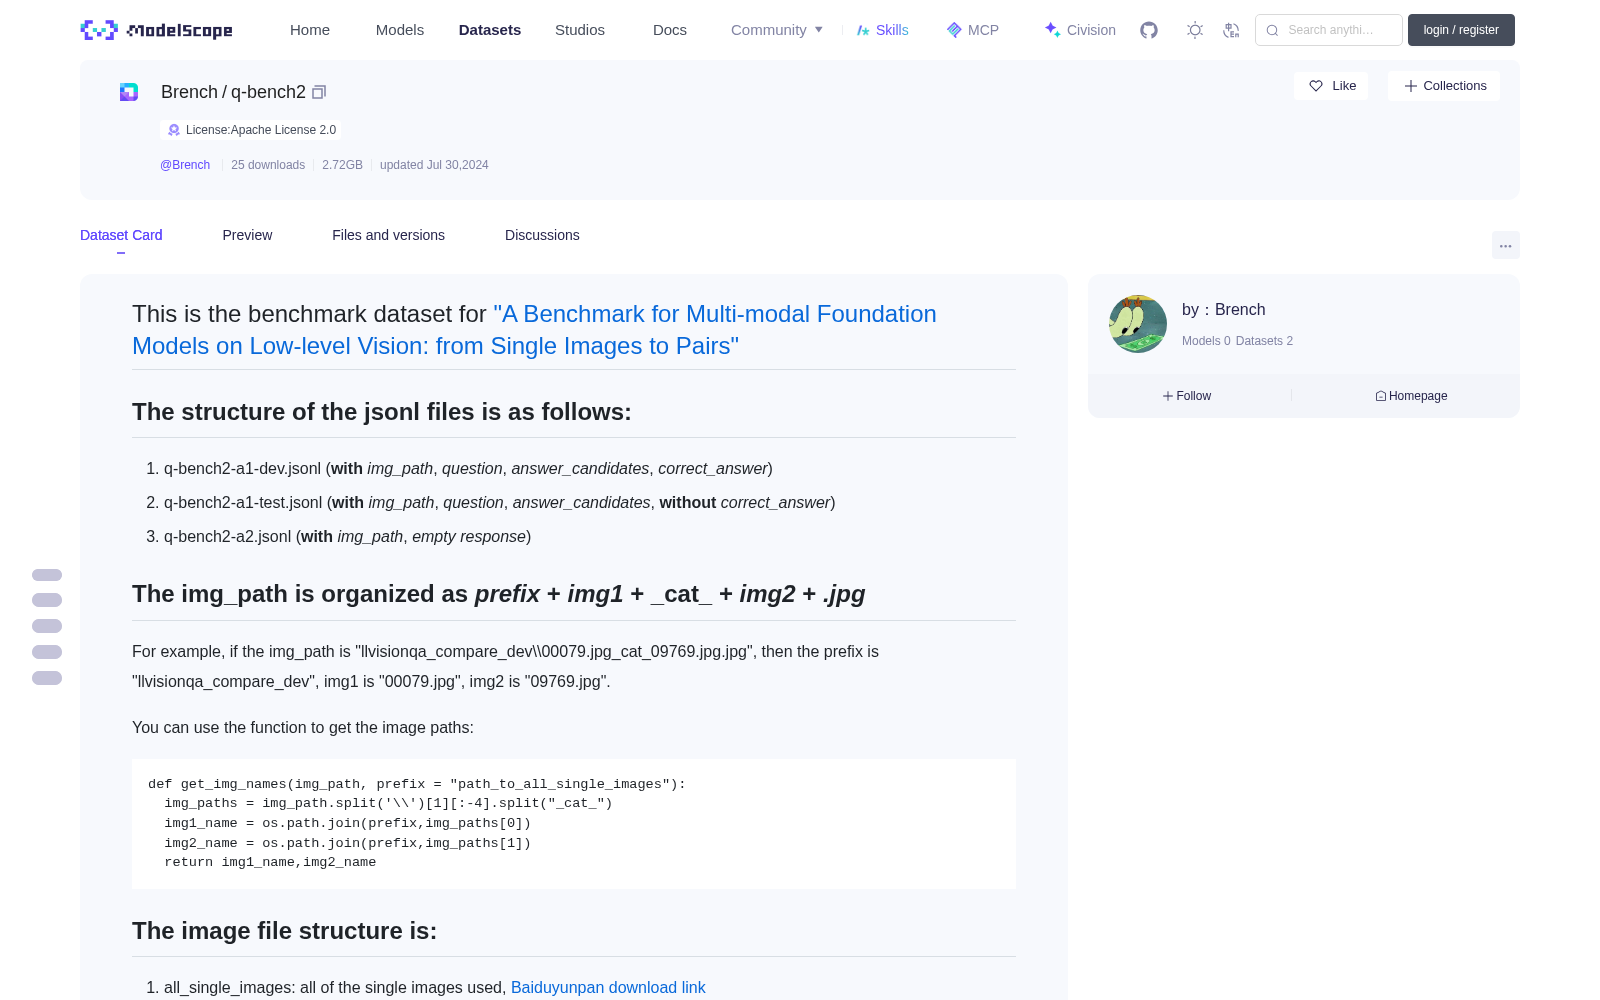The width and height of the screenshot is (1600, 1000).
Task: Open the Skills nav item
Action: [x=883, y=30]
